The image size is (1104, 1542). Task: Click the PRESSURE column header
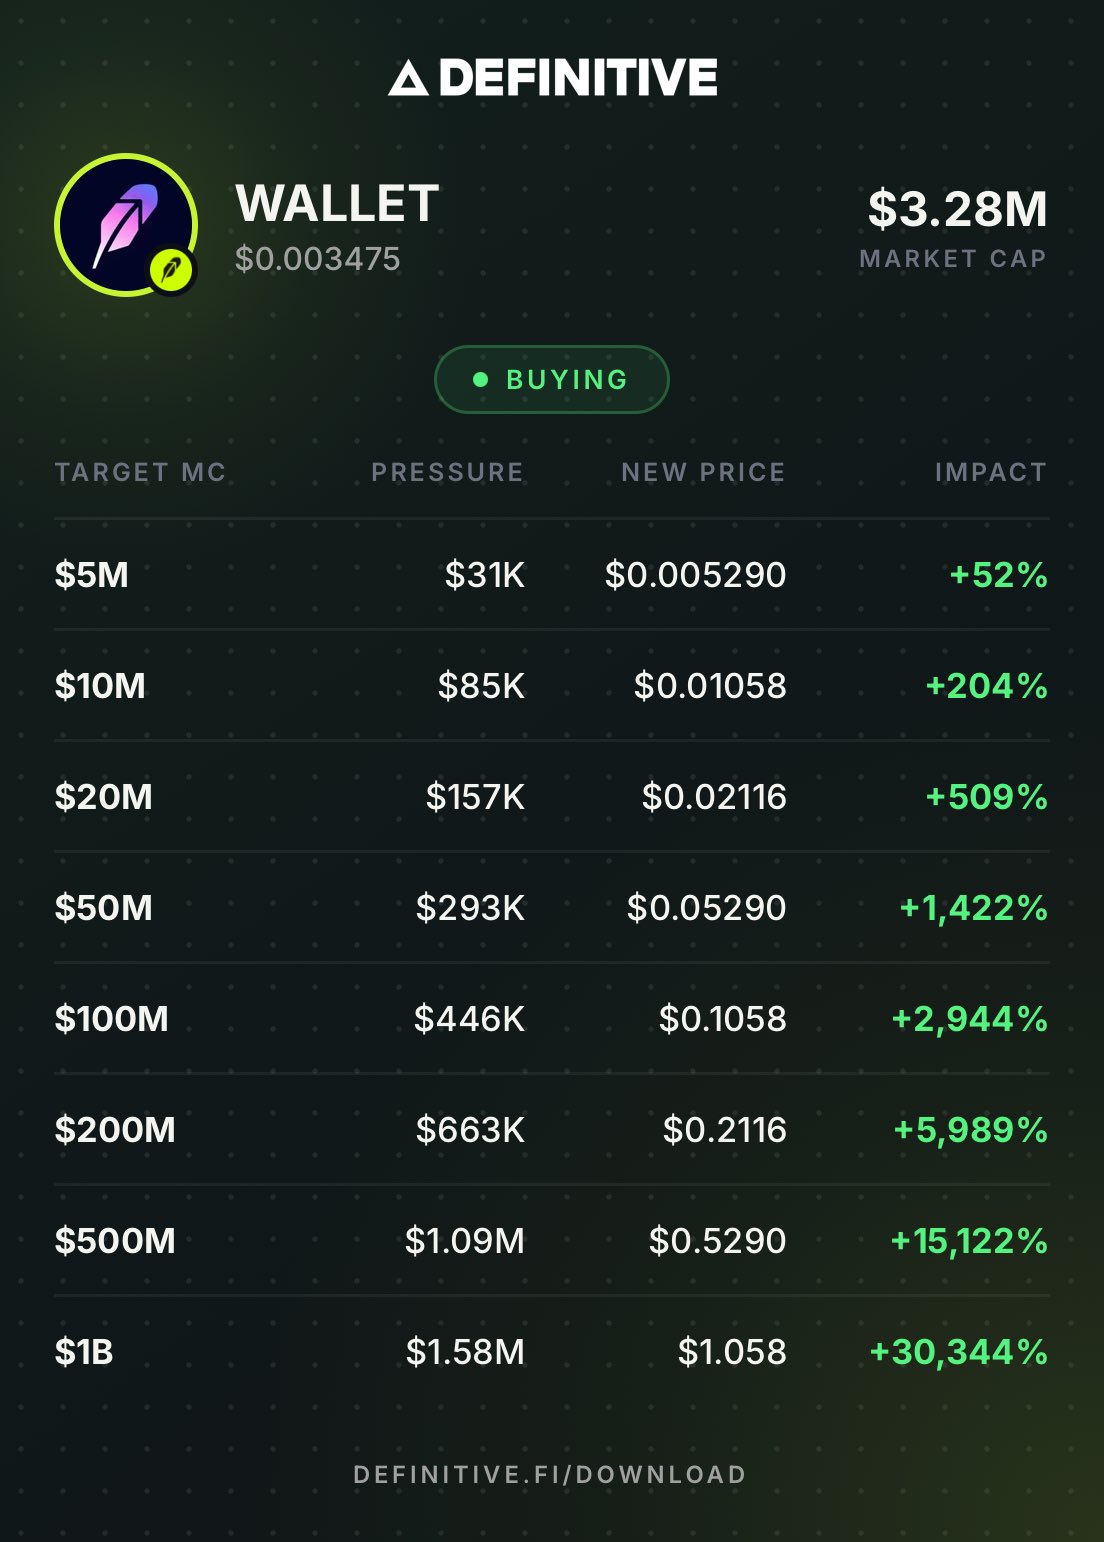pos(448,472)
